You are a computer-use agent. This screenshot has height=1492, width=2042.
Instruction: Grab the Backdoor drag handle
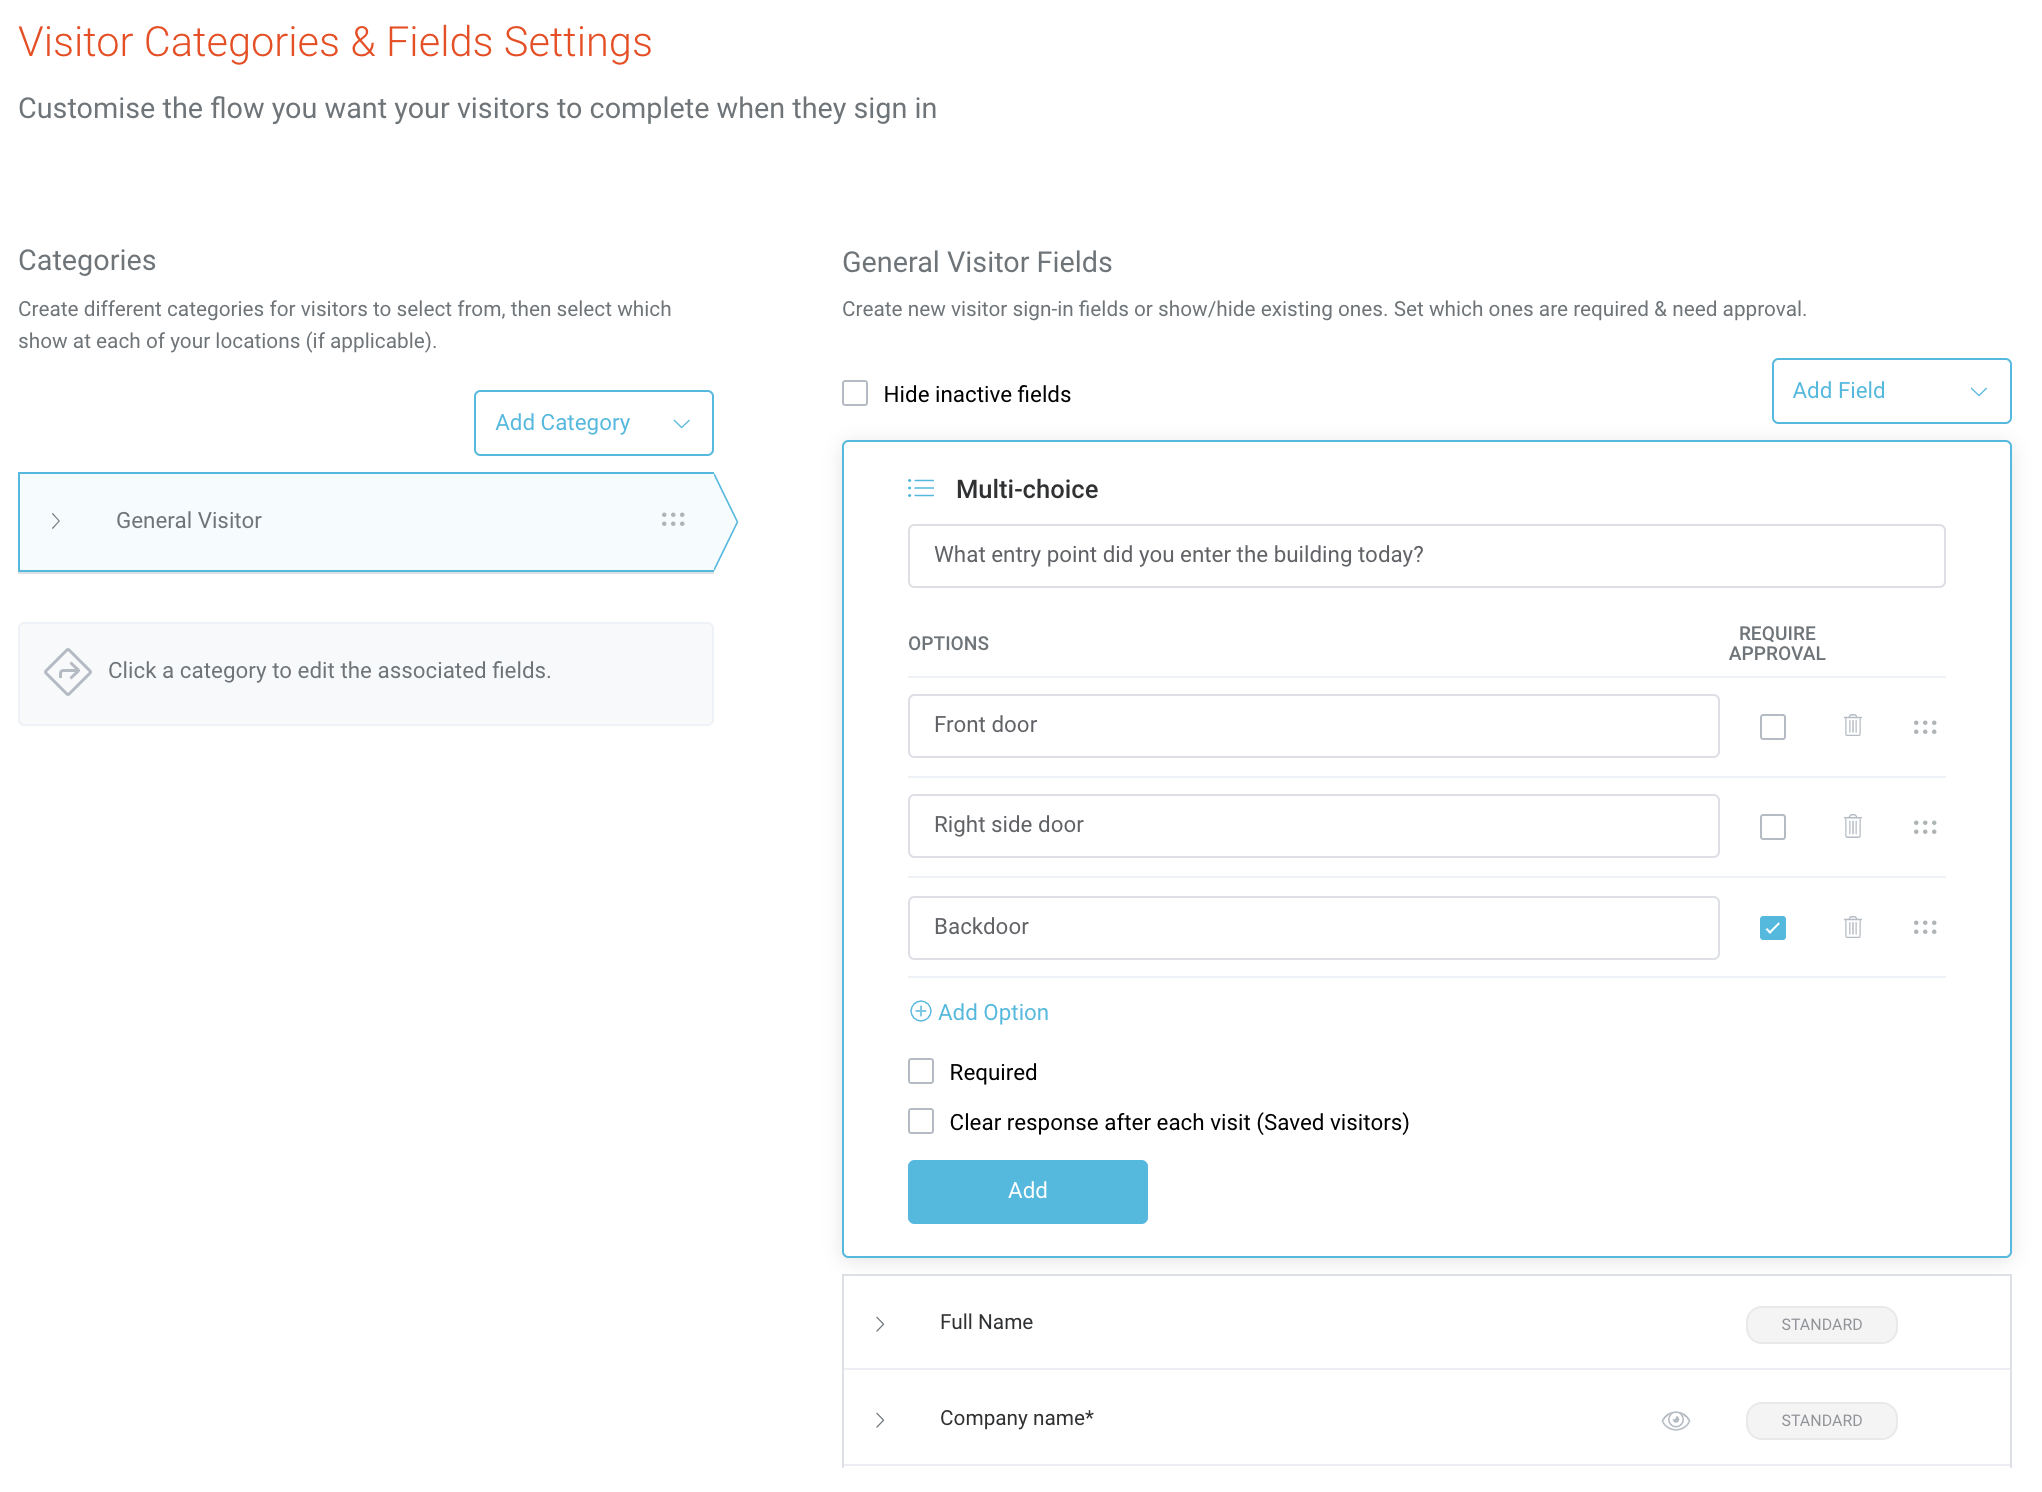(1925, 928)
